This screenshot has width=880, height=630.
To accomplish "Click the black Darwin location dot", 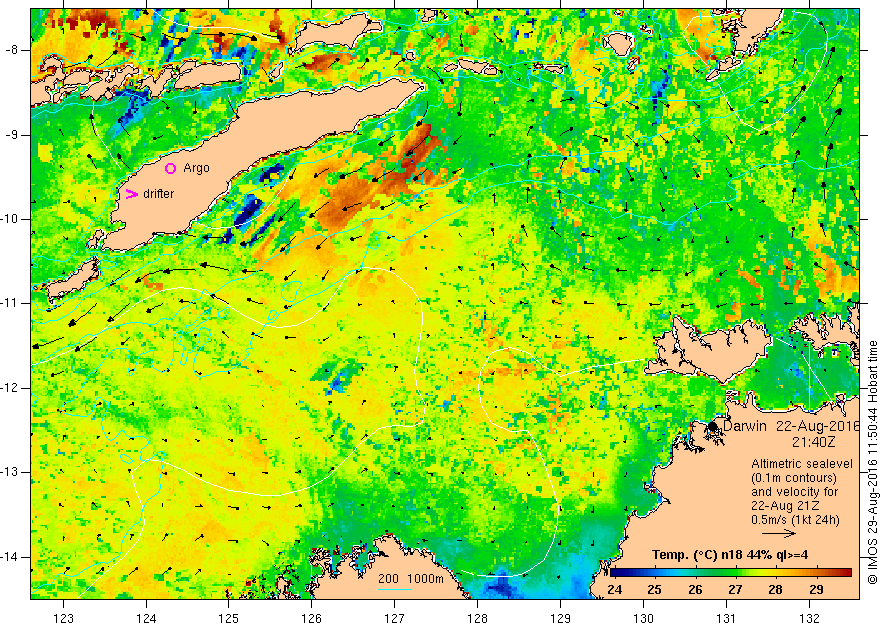I will coord(713,426).
